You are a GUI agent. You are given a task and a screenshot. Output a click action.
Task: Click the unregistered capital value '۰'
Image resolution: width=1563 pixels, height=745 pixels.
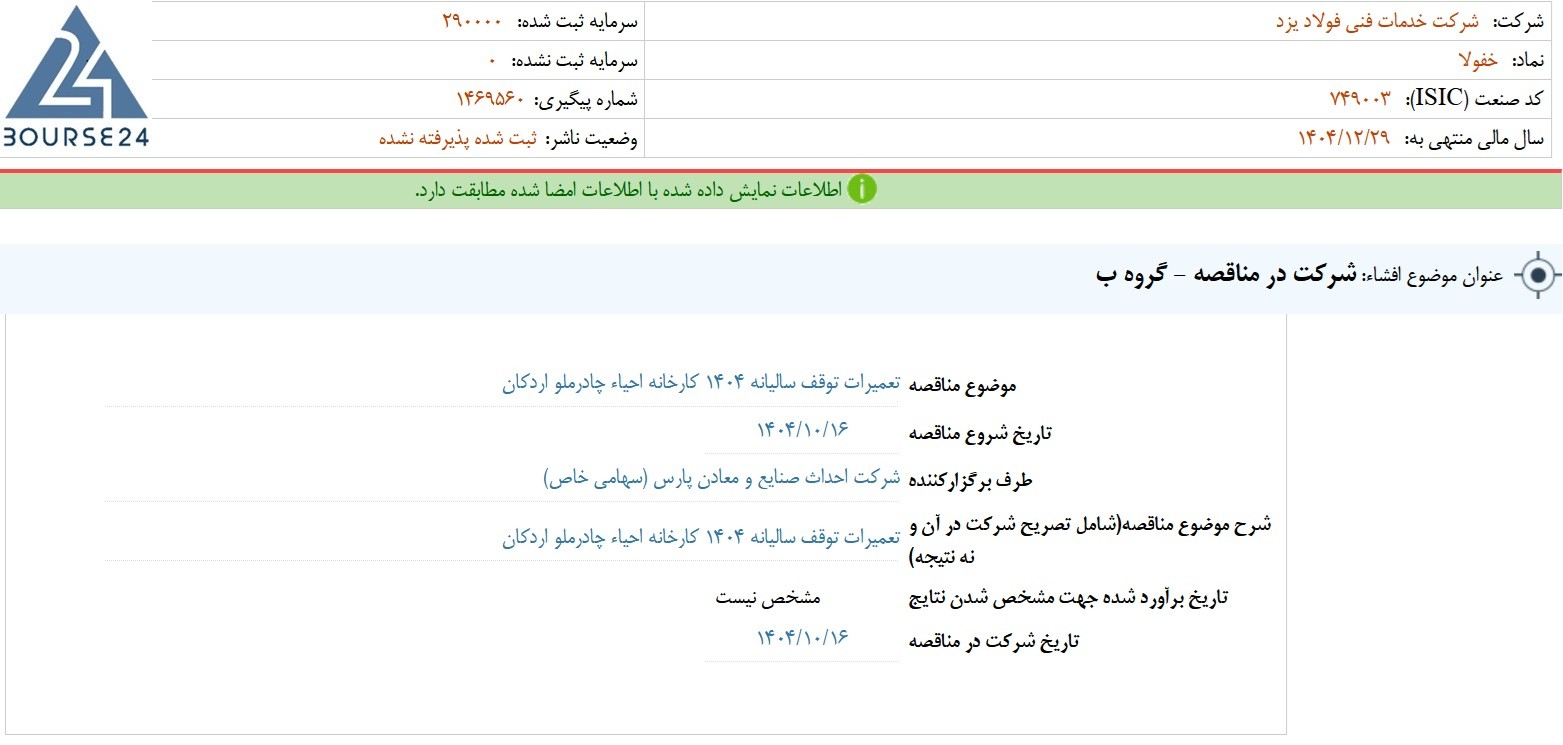point(493,60)
